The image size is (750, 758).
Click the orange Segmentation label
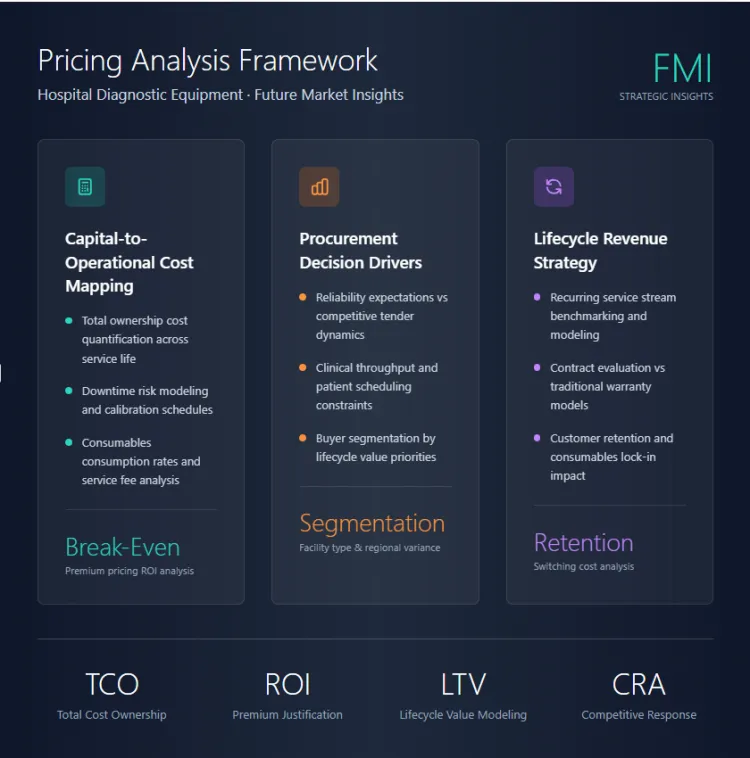point(372,523)
